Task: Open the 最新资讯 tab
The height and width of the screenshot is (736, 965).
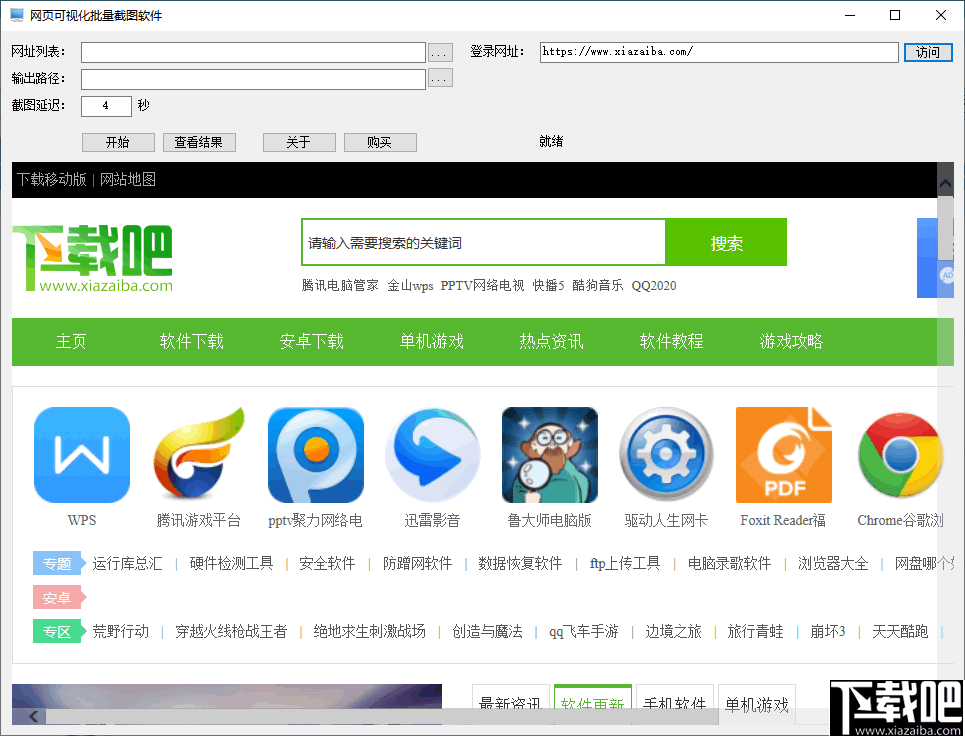Action: tap(510, 703)
